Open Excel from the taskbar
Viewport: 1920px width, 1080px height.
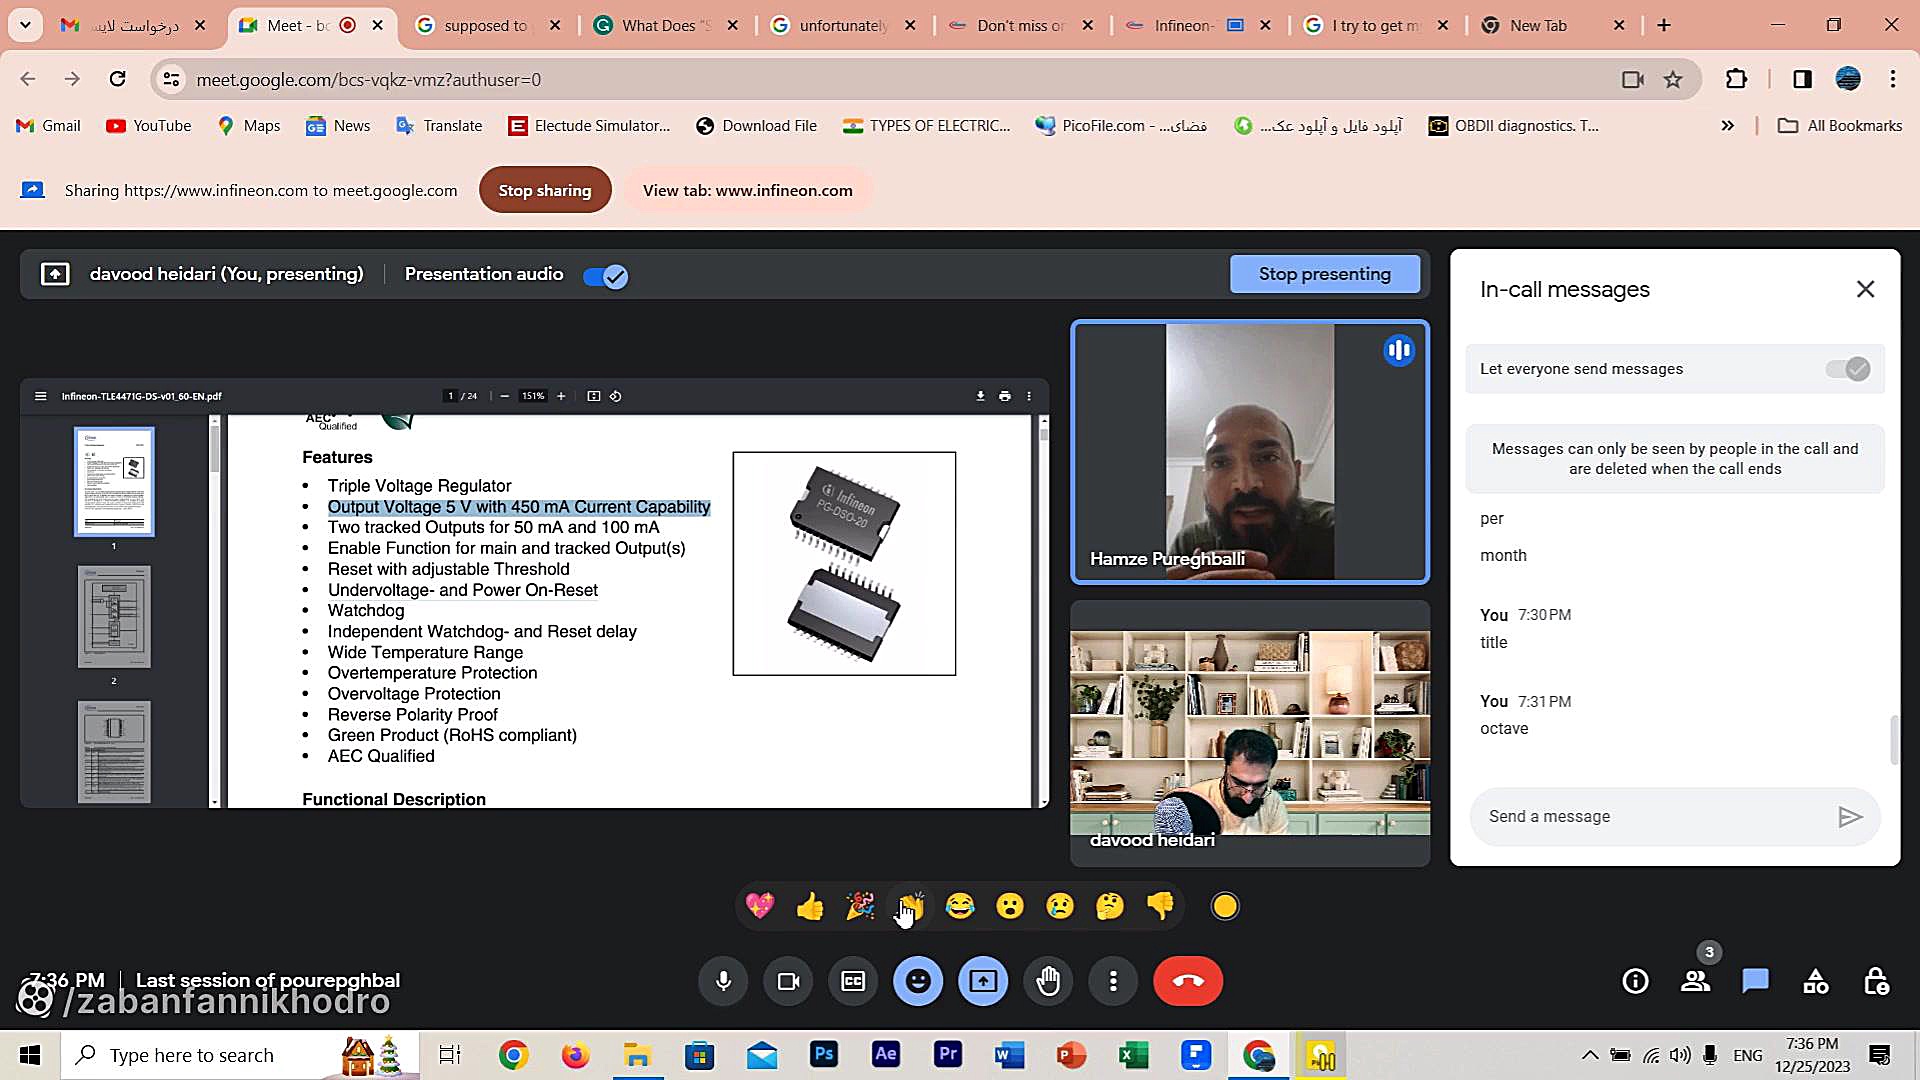(x=1133, y=1055)
